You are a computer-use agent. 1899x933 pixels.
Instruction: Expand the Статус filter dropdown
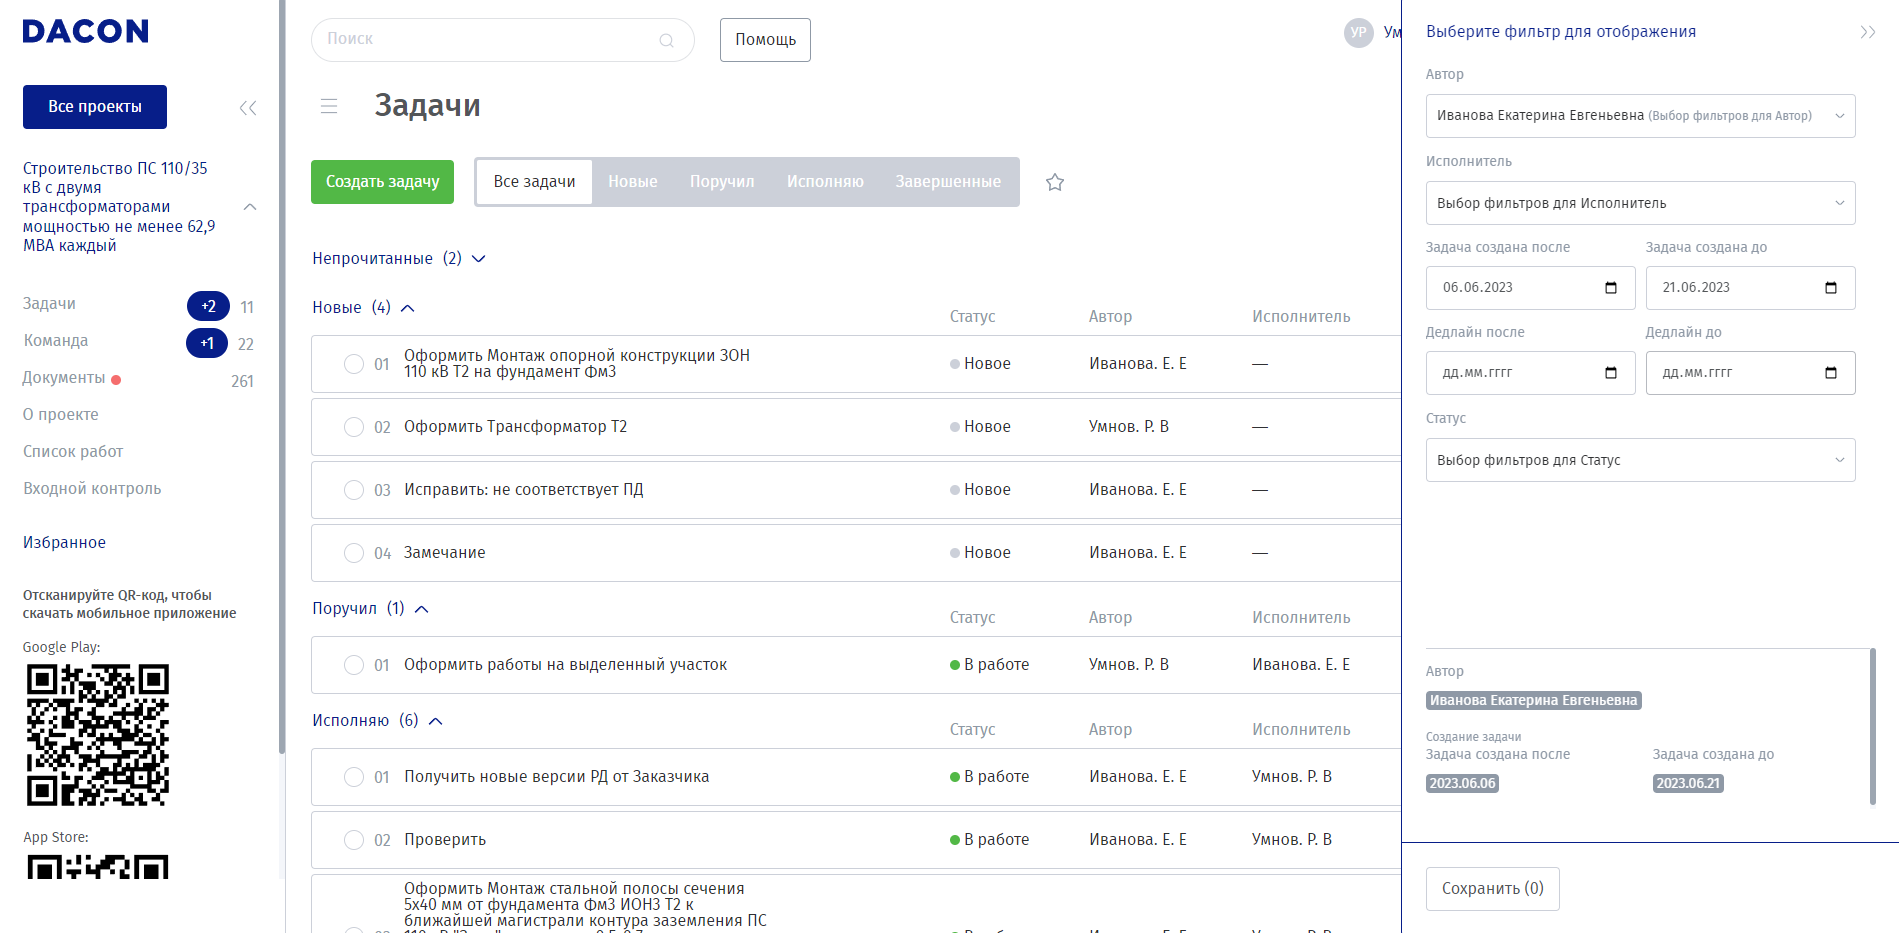(x=1640, y=460)
